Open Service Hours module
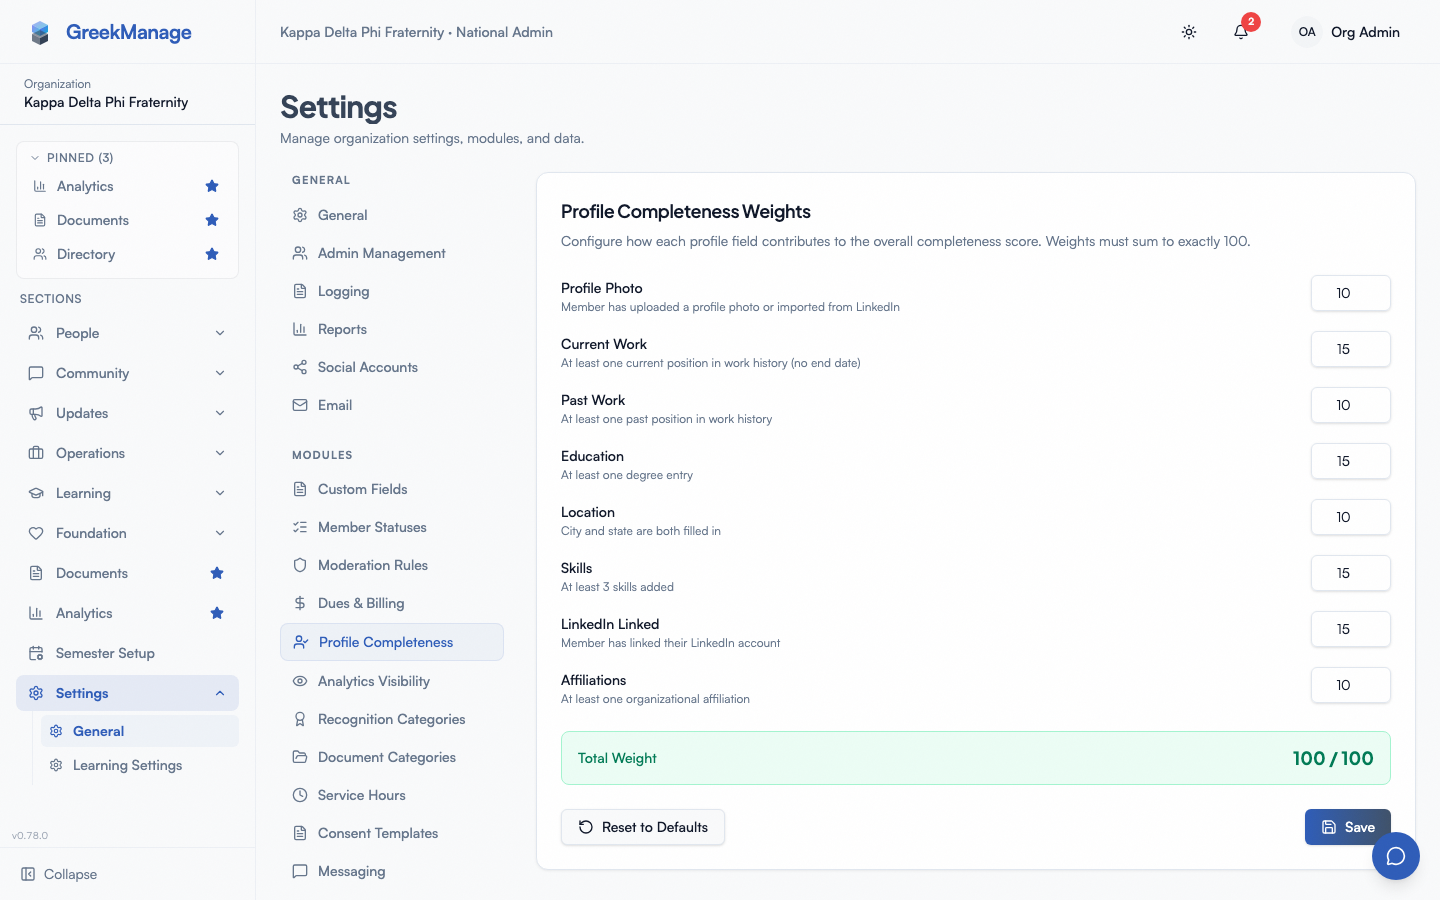 [x=392, y=795]
